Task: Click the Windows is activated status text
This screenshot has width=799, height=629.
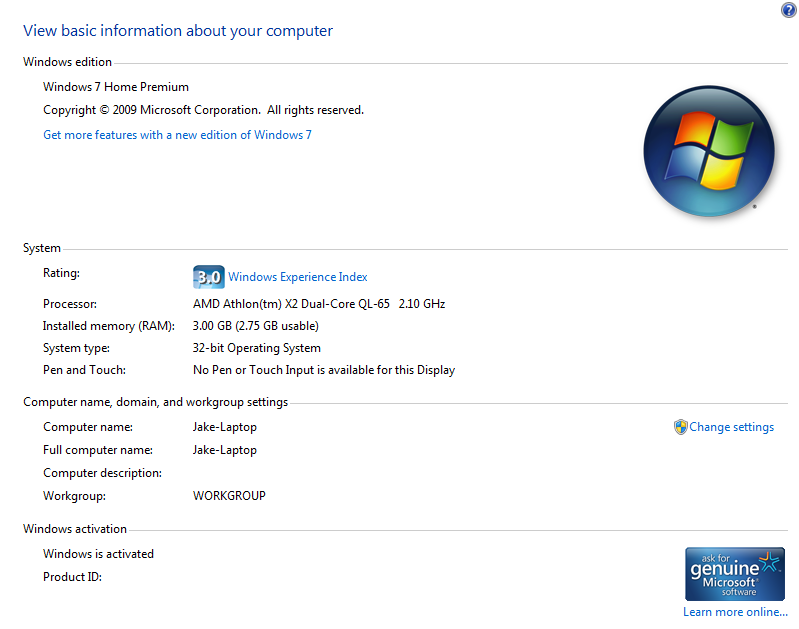Action: (98, 554)
